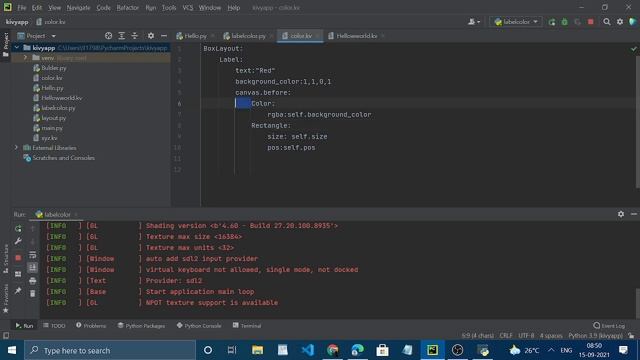Open Project panel settings gear
This screenshot has width=640, height=360.
tap(151, 36)
